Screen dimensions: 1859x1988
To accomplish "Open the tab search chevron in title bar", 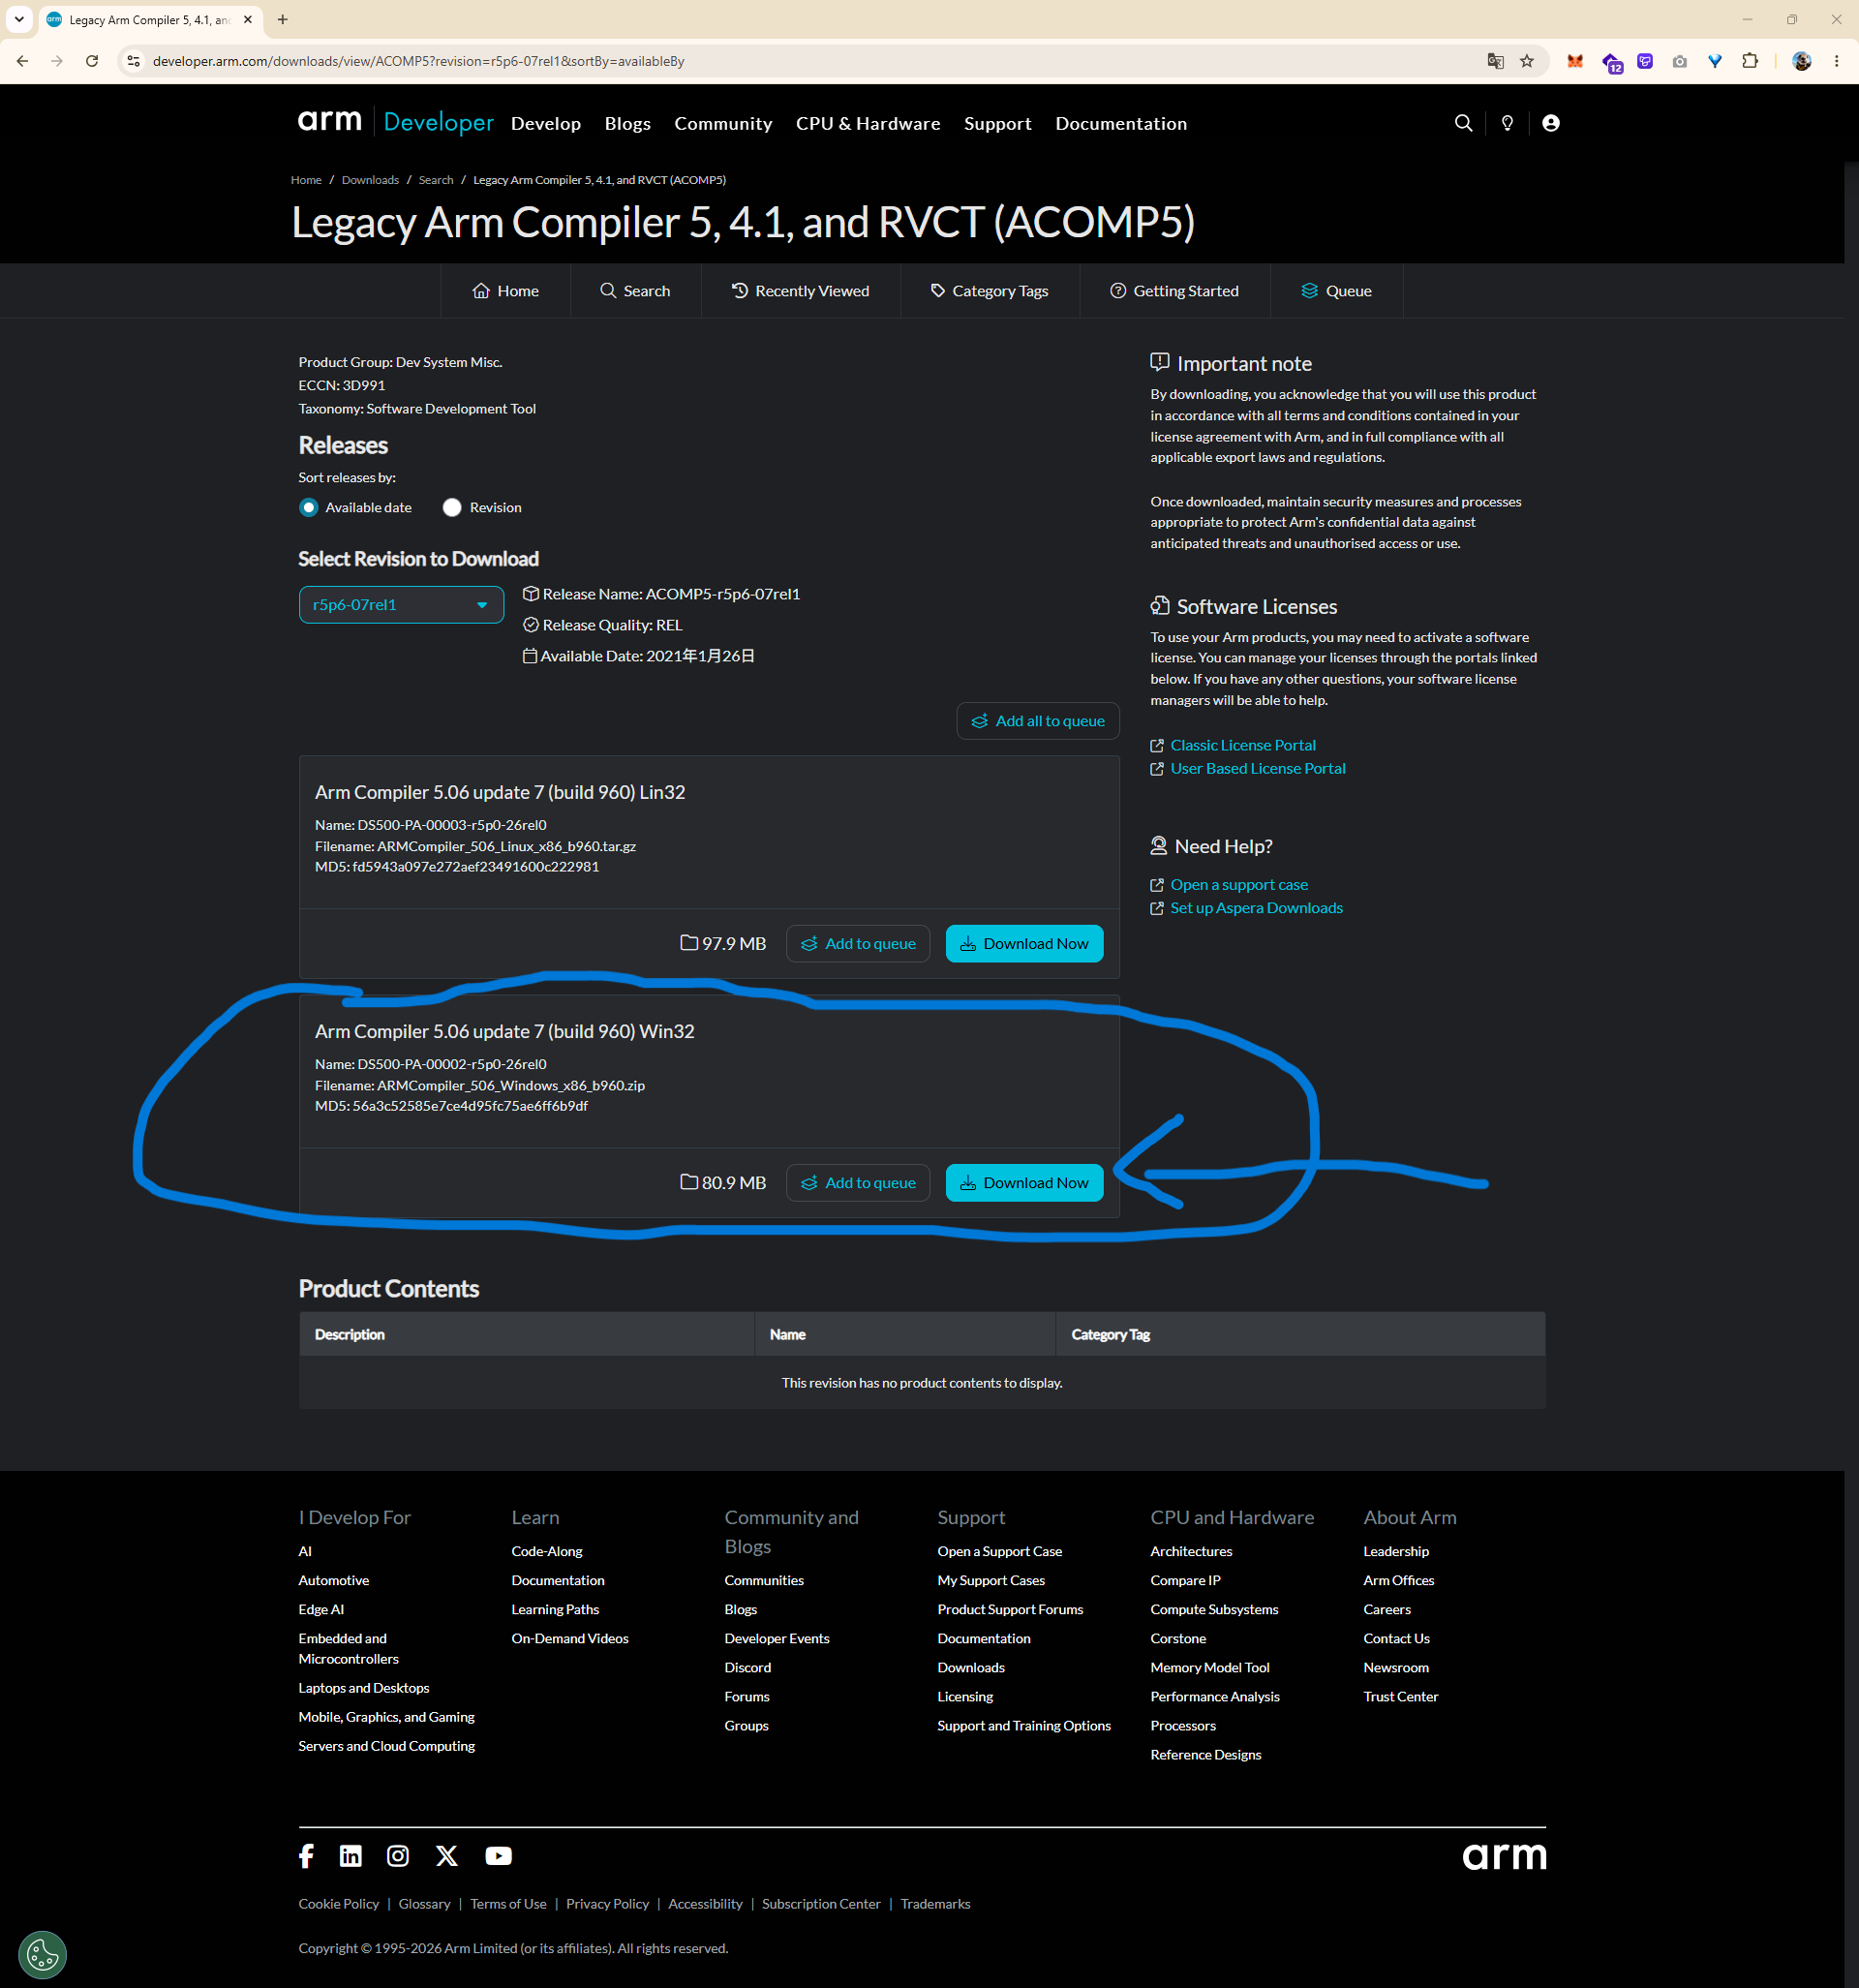I will point(19,19).
